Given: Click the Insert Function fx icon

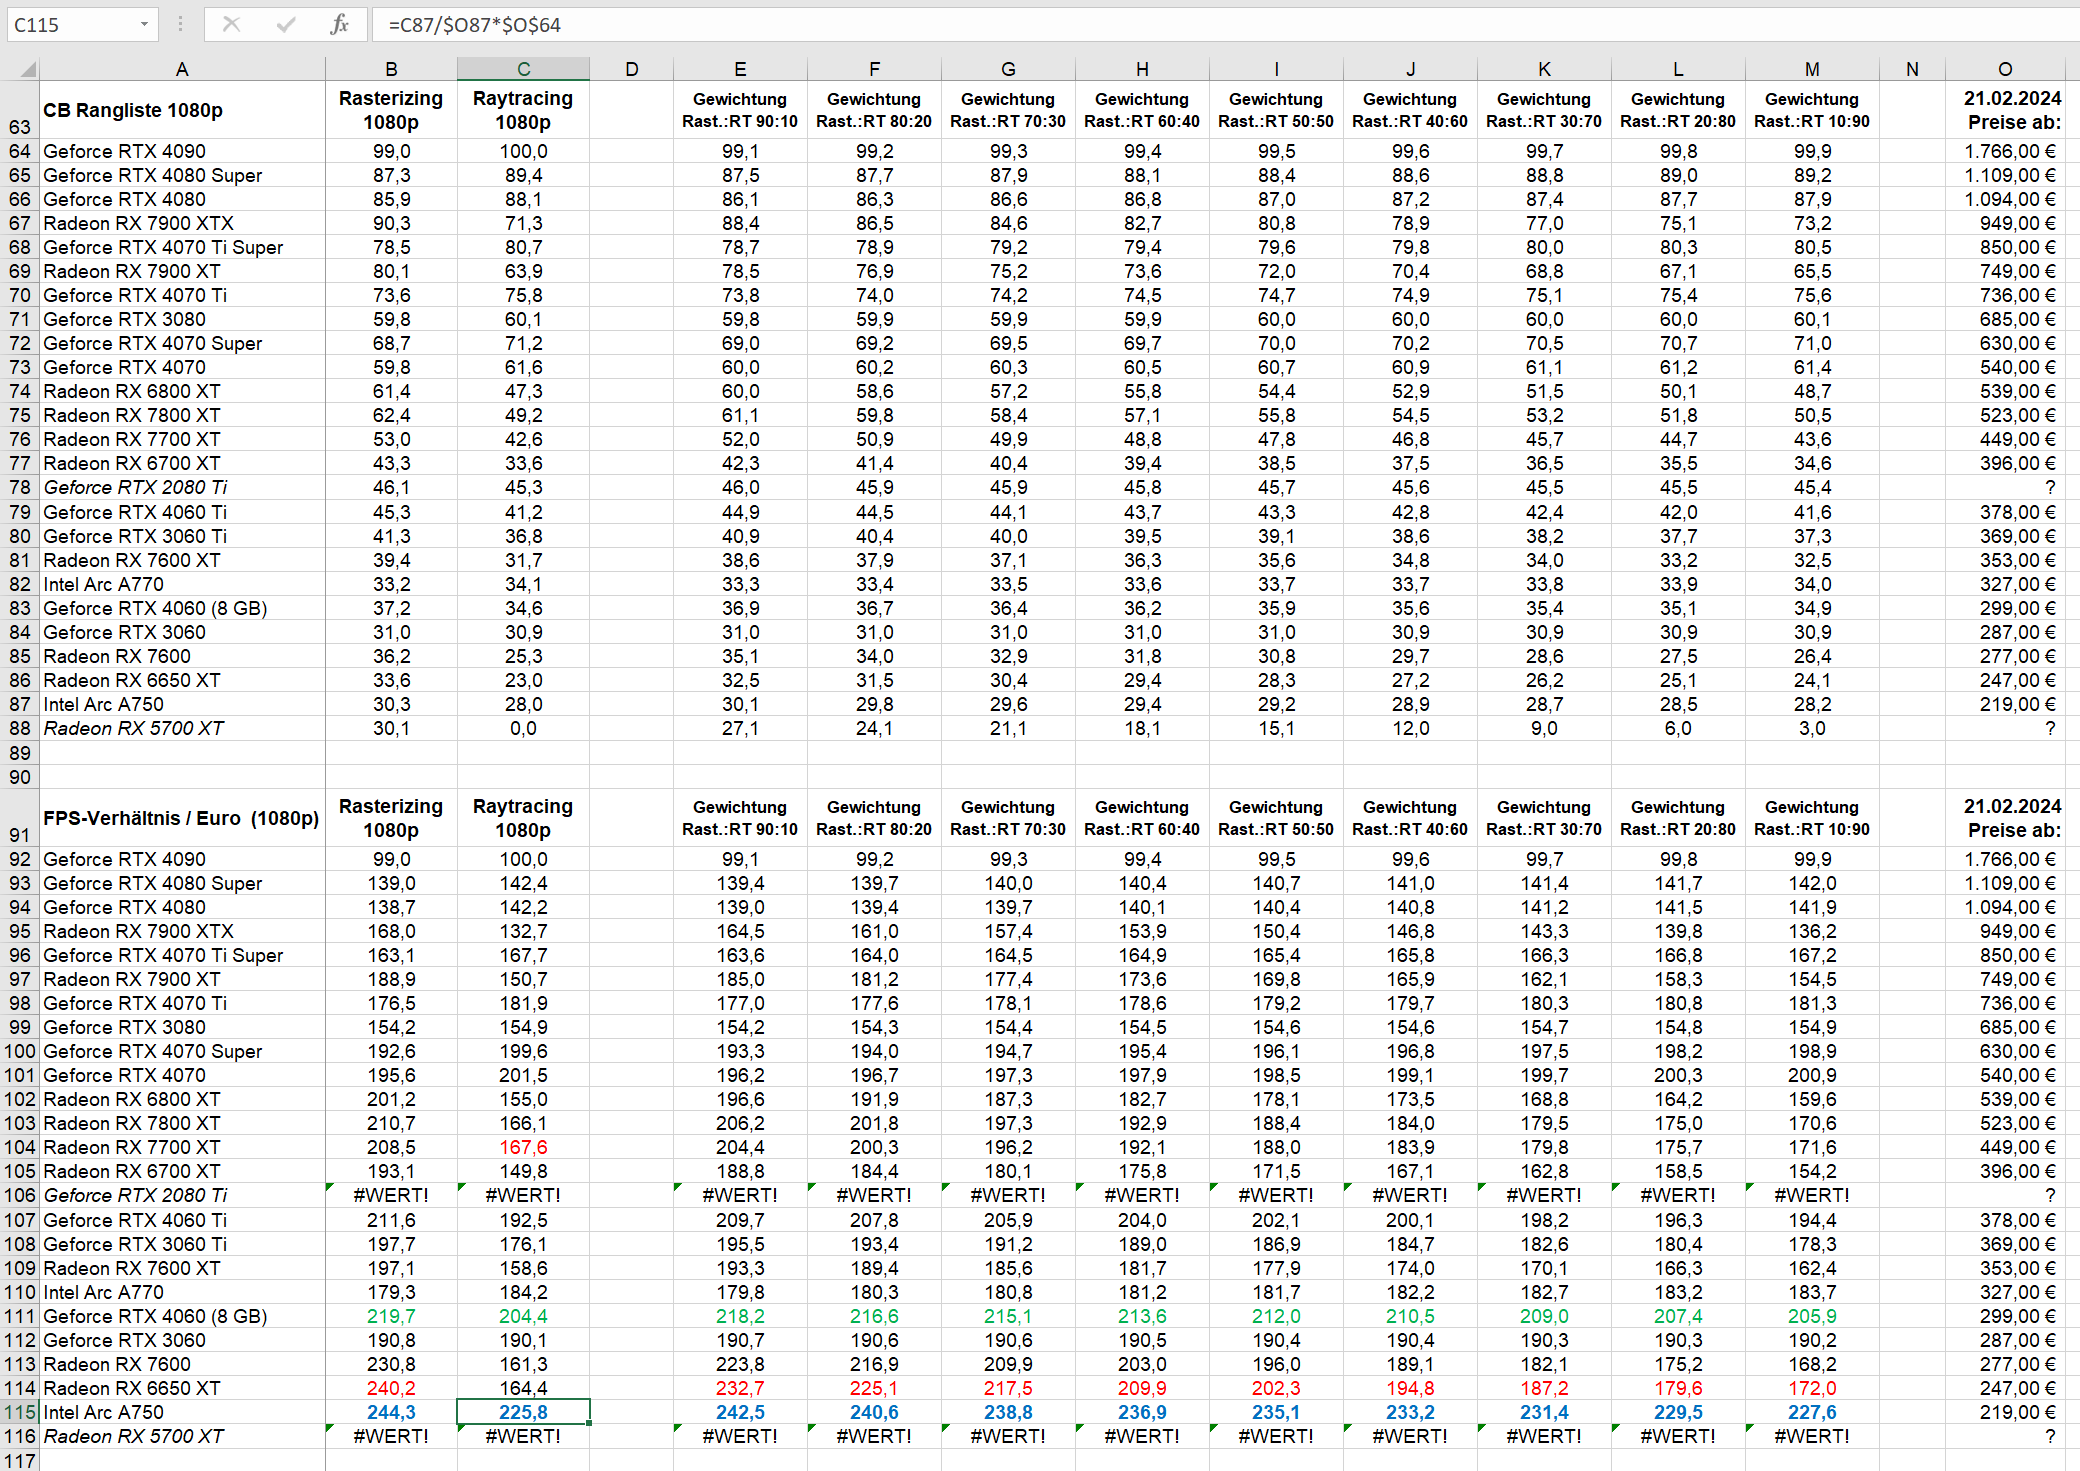Looking at the screenshot, I should (x=339, y=24).
